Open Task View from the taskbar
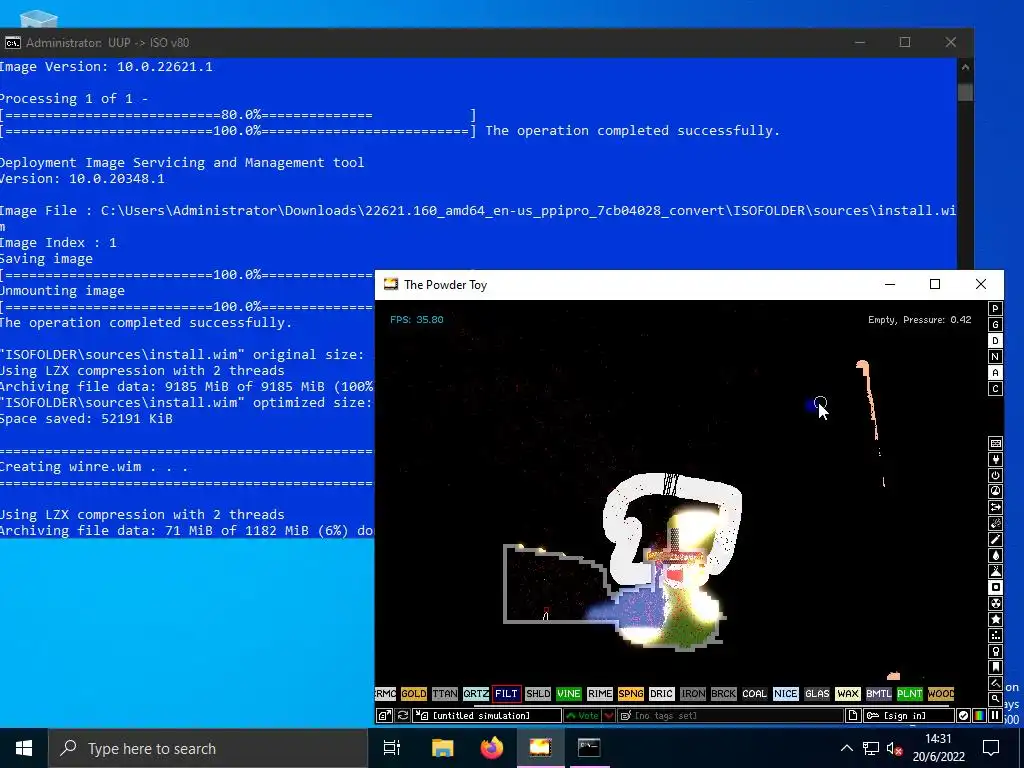 392,748
